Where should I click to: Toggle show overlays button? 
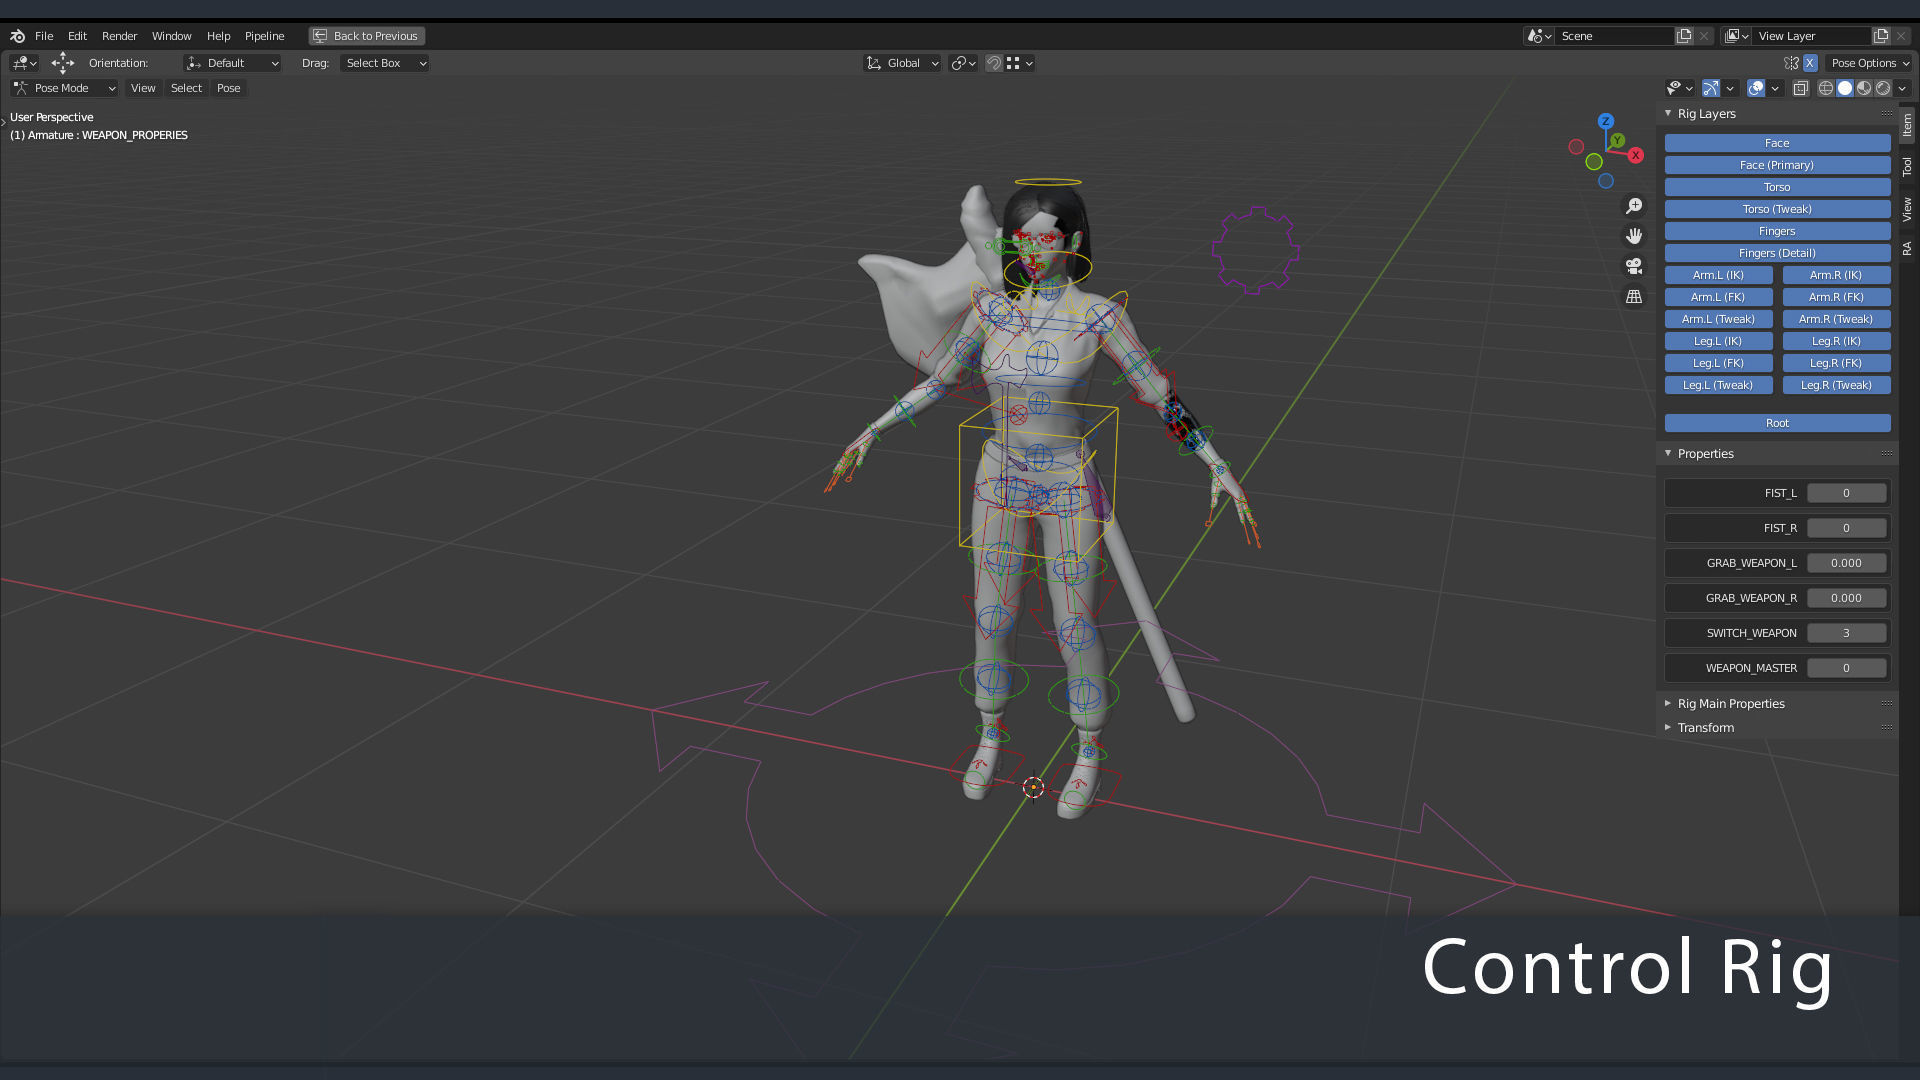pyautogui.click(x=1756, y=88)
